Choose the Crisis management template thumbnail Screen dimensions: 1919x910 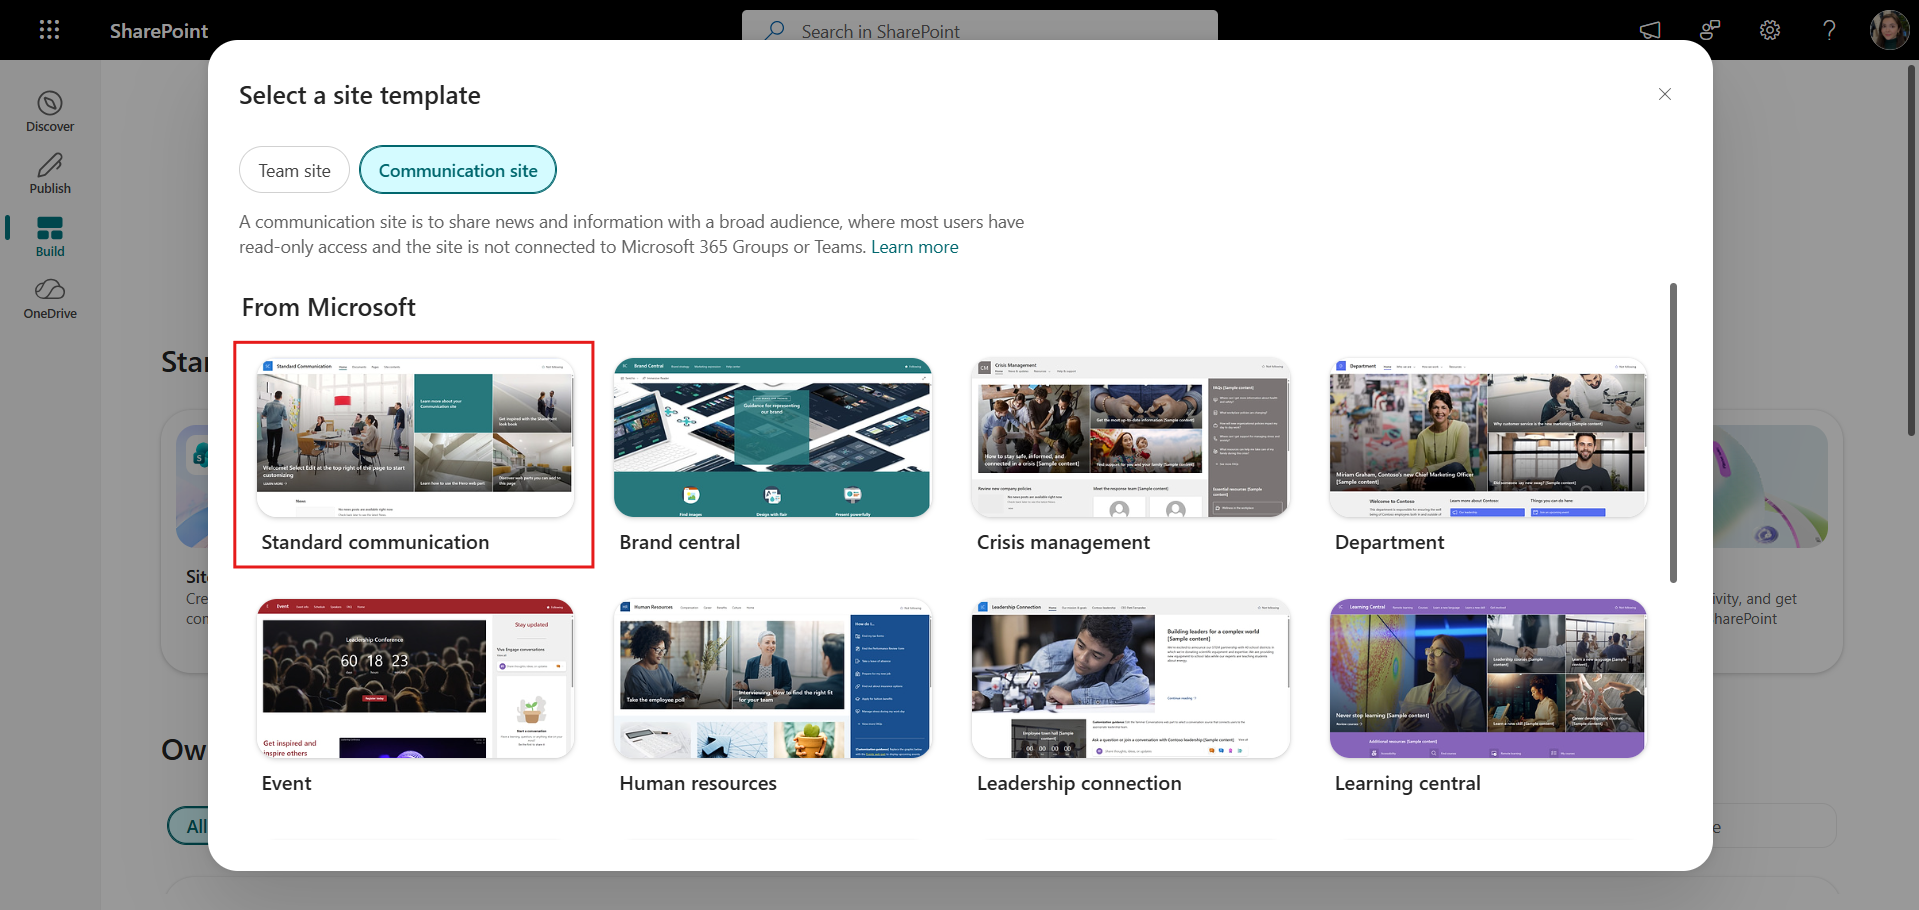click(1131, 438)
